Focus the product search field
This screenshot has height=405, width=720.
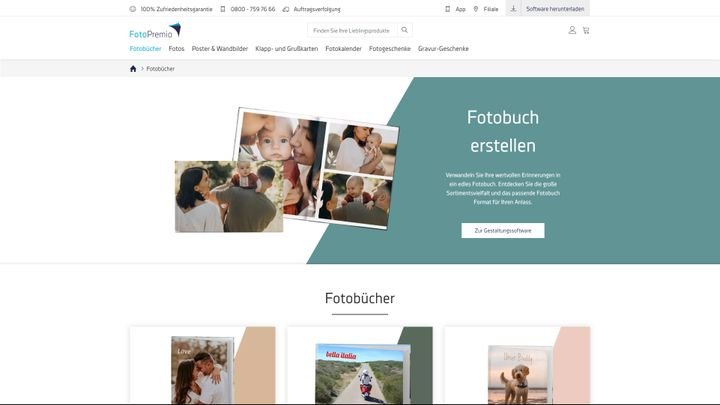tap(352, 30)
